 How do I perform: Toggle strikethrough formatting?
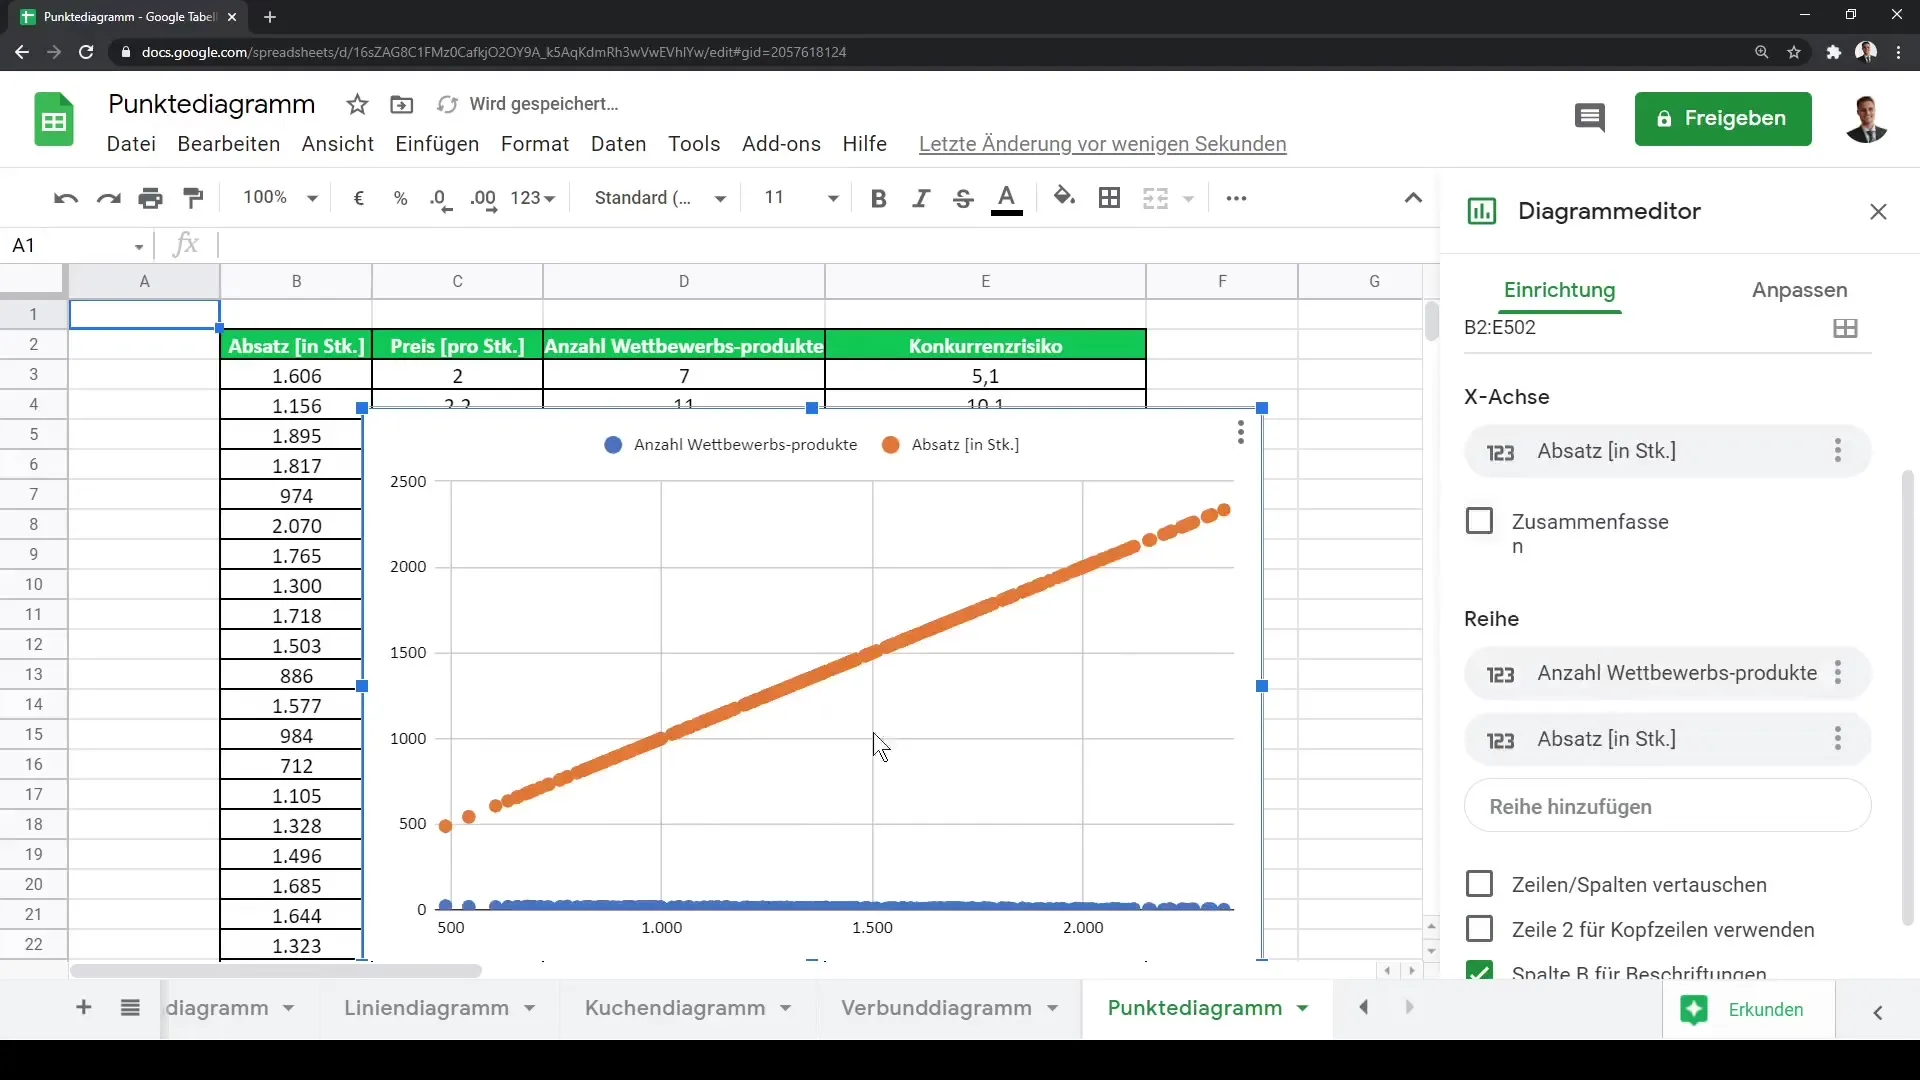pos(963,198)
